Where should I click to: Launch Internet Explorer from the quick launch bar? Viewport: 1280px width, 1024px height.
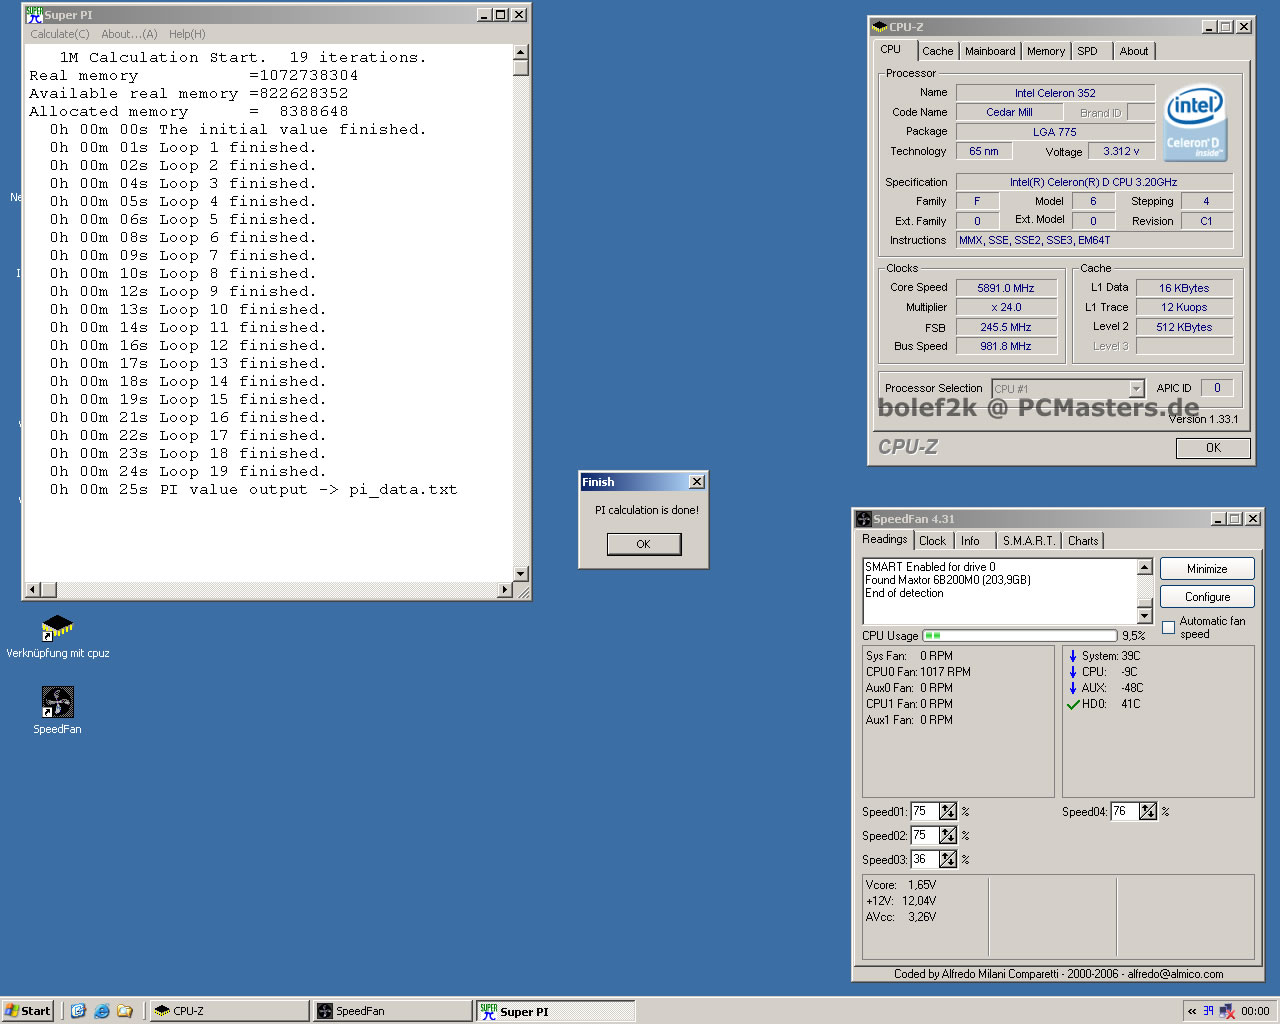click(x=102, y=1011)
